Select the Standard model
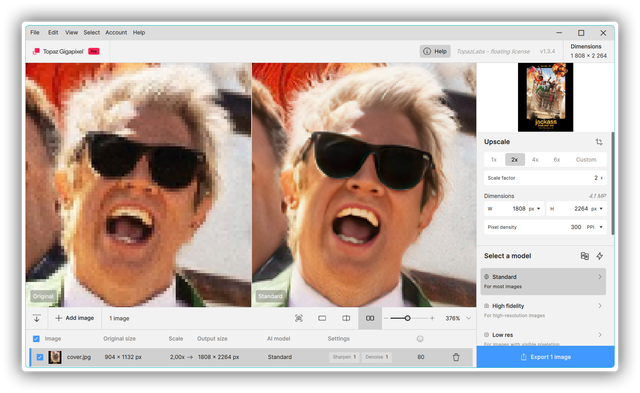Image resolution: width=640 pixels, height=393 pixels. (x=543, y=281)
